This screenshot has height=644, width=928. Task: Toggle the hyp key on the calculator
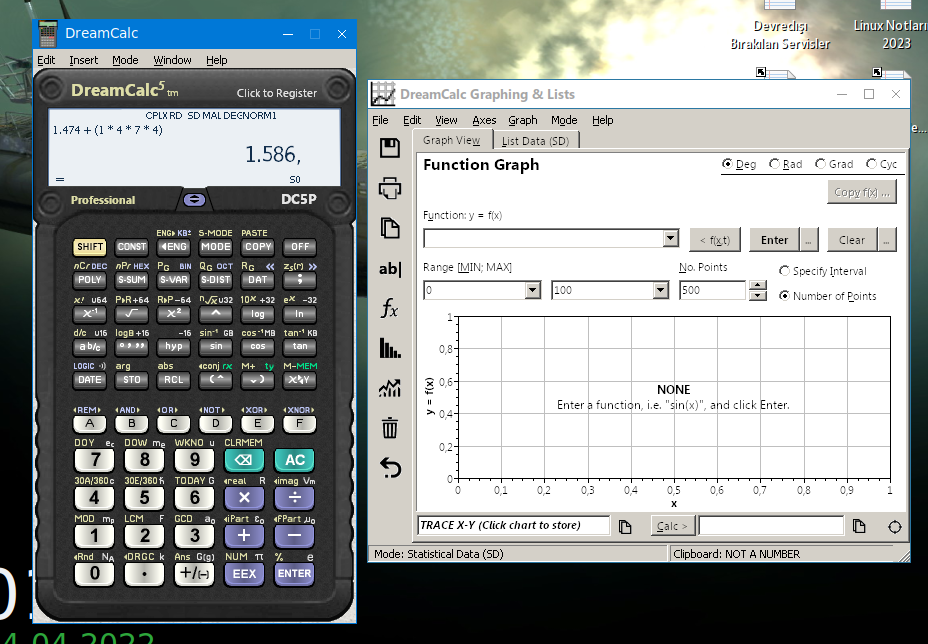point(173,346)
